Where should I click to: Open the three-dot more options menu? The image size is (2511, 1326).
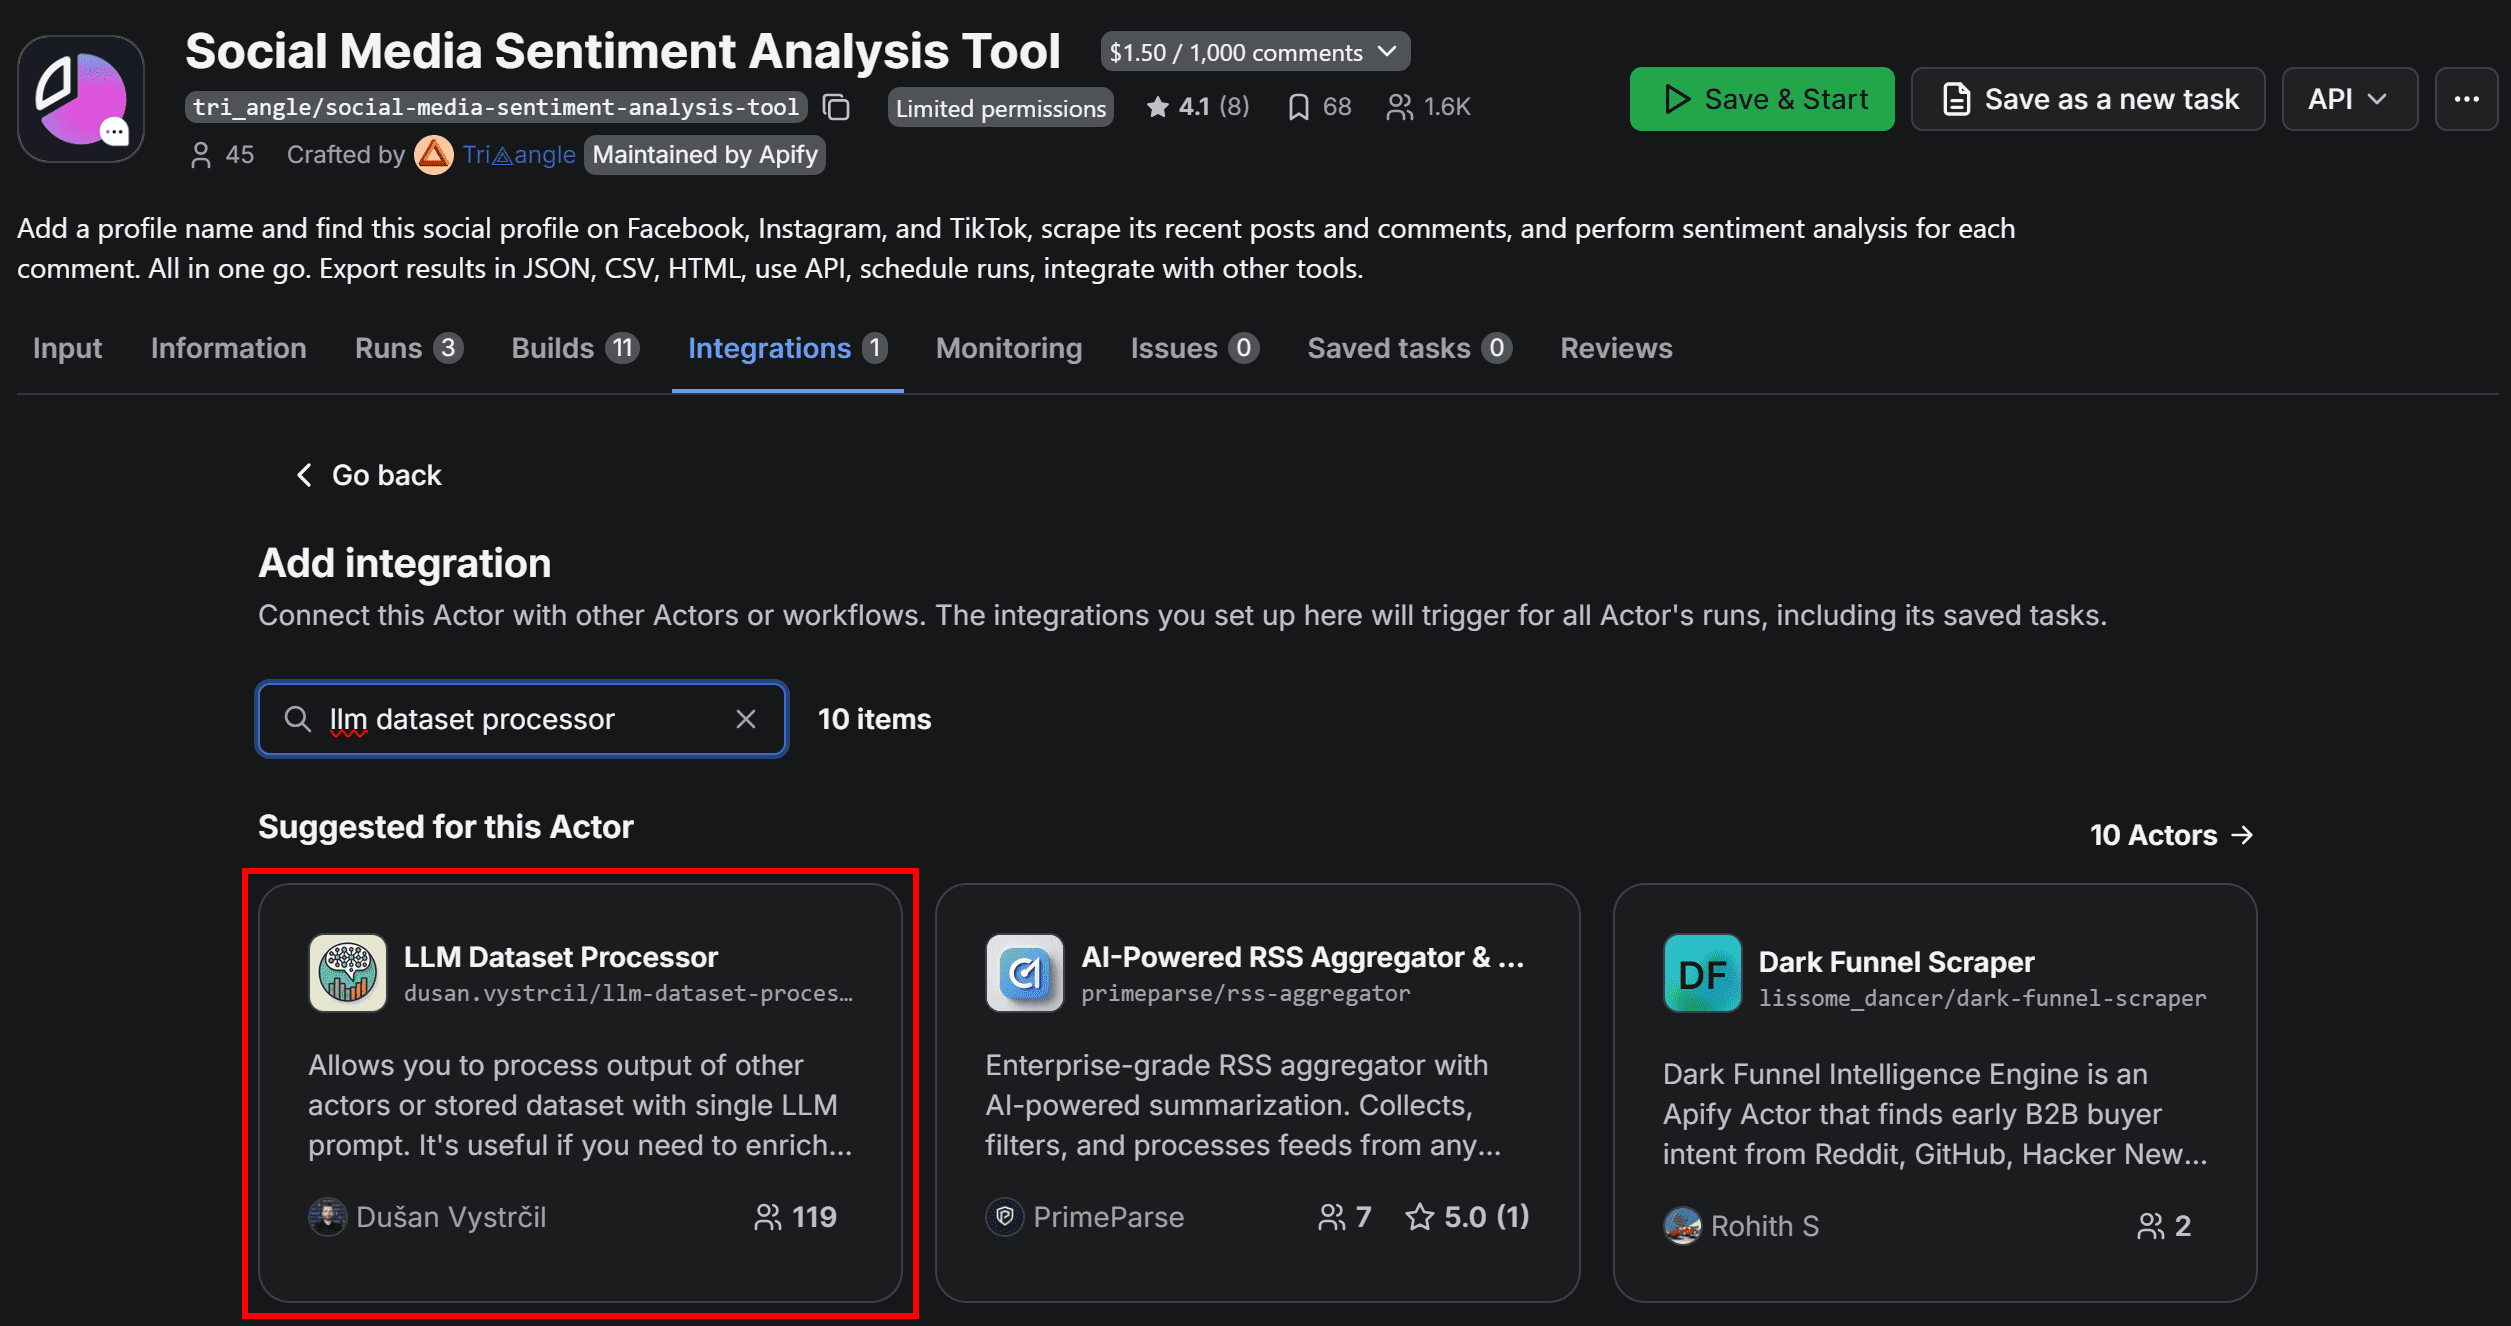pyautogui.click(x=2466, y=99)
